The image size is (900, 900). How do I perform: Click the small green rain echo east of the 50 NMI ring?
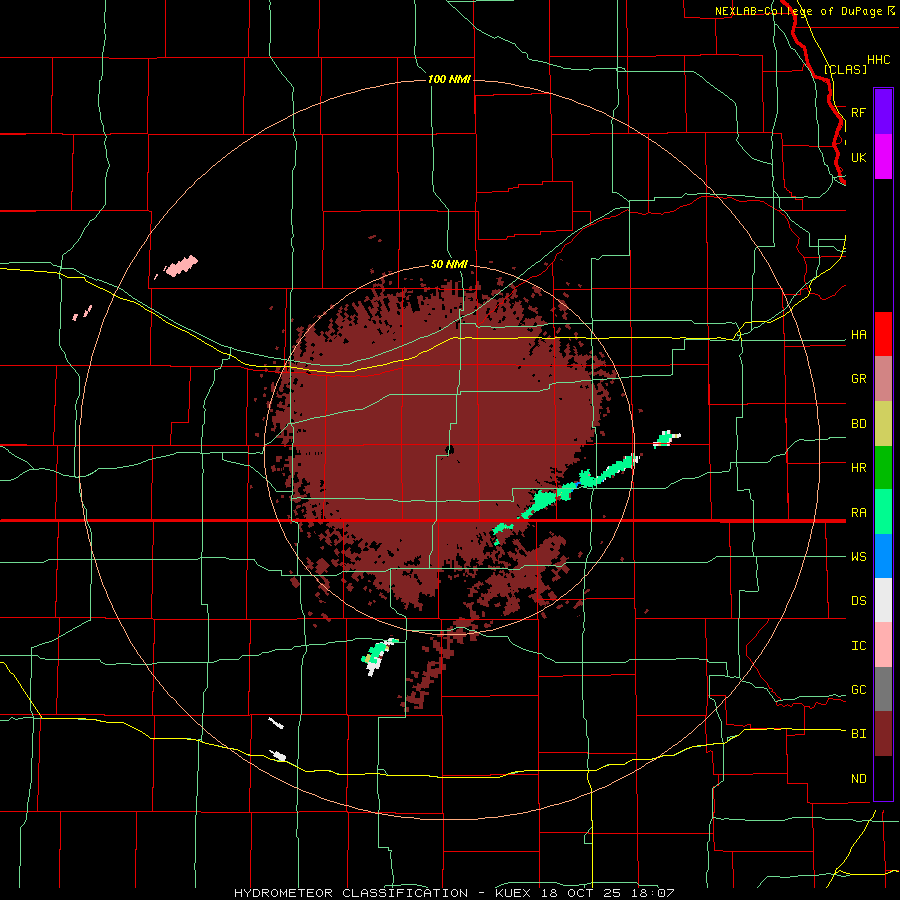pos(666,439)
